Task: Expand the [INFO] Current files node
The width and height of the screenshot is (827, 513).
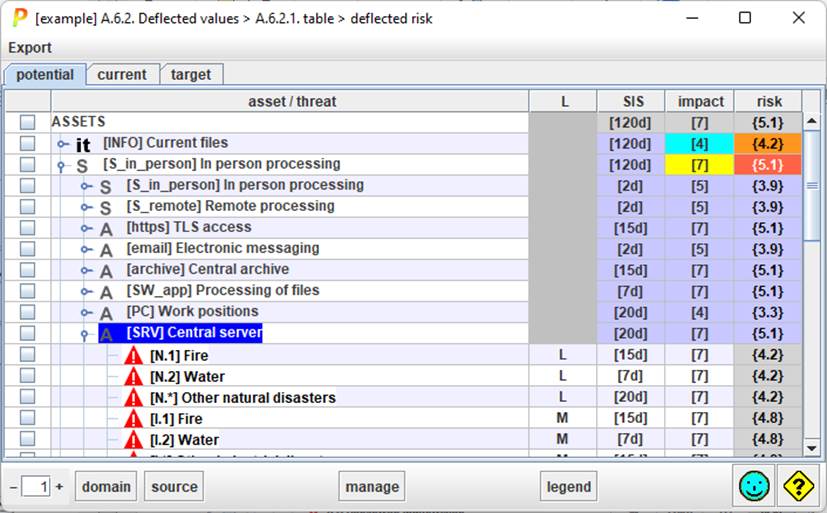Action: pyautogui.click(x=63, y=144)
